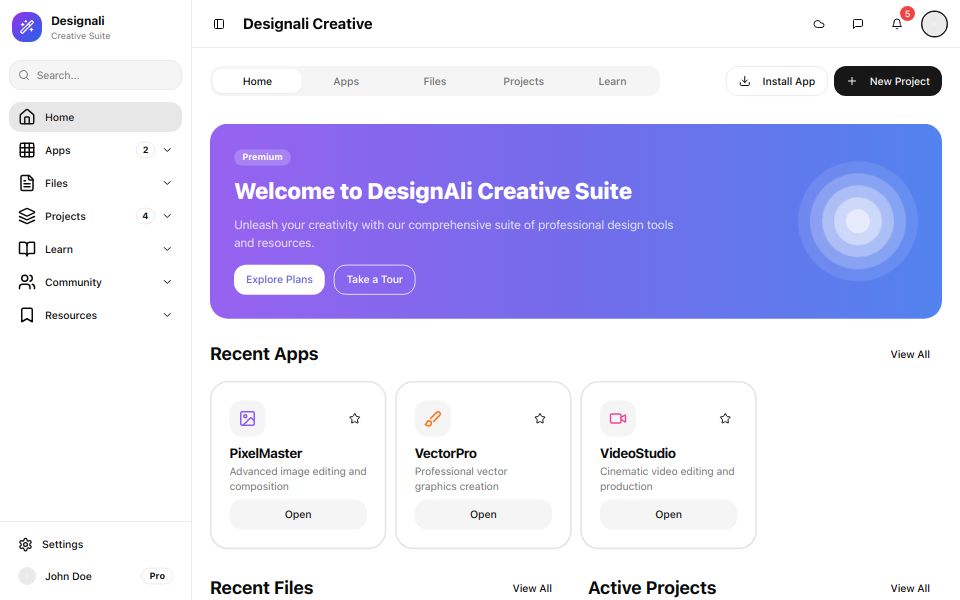Toggle the star on VideoStudio

[724, 419]
